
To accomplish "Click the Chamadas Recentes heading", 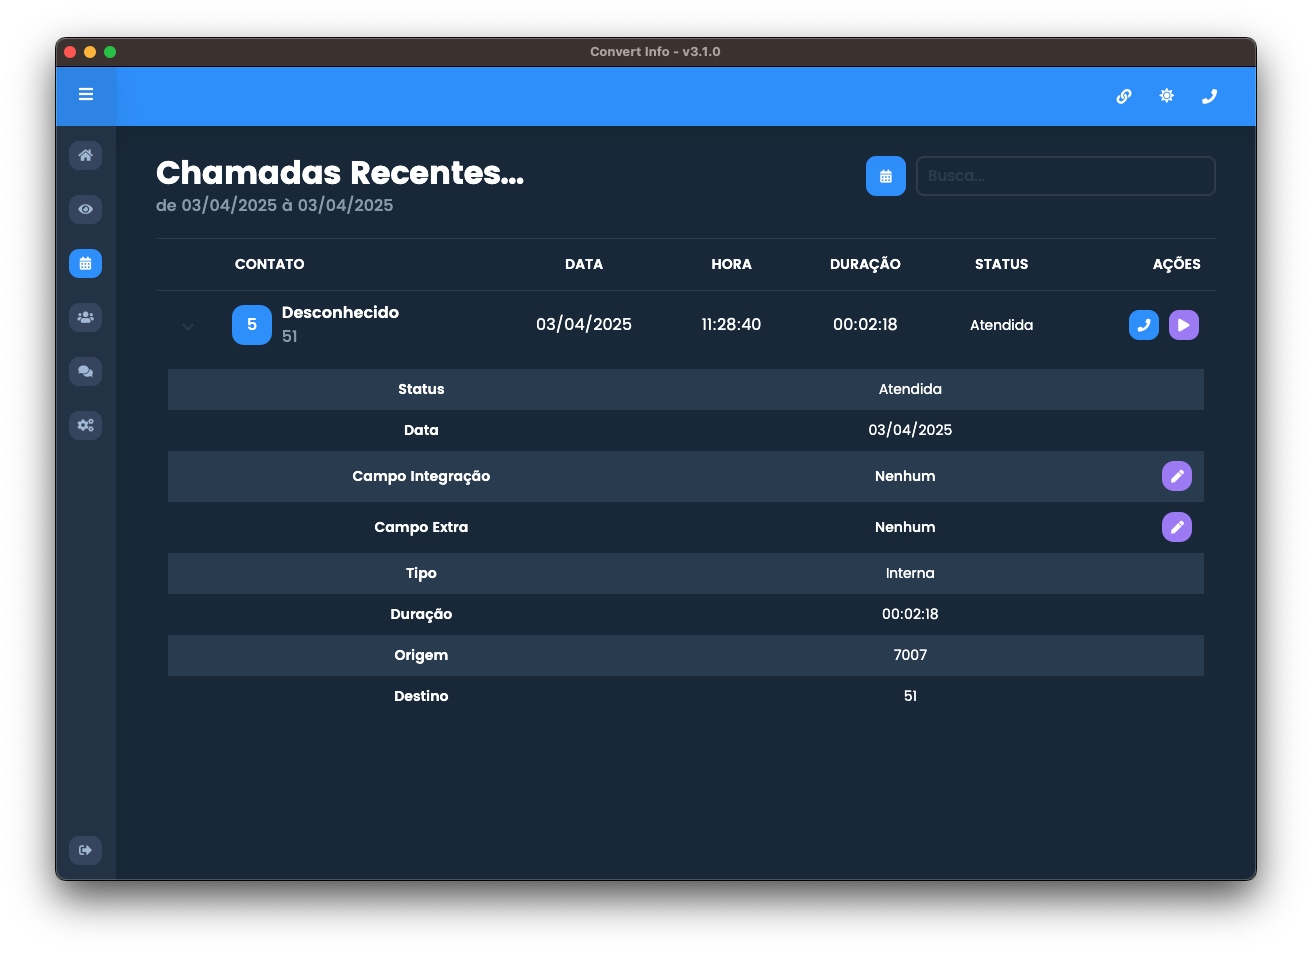I will tap(340, 173).
